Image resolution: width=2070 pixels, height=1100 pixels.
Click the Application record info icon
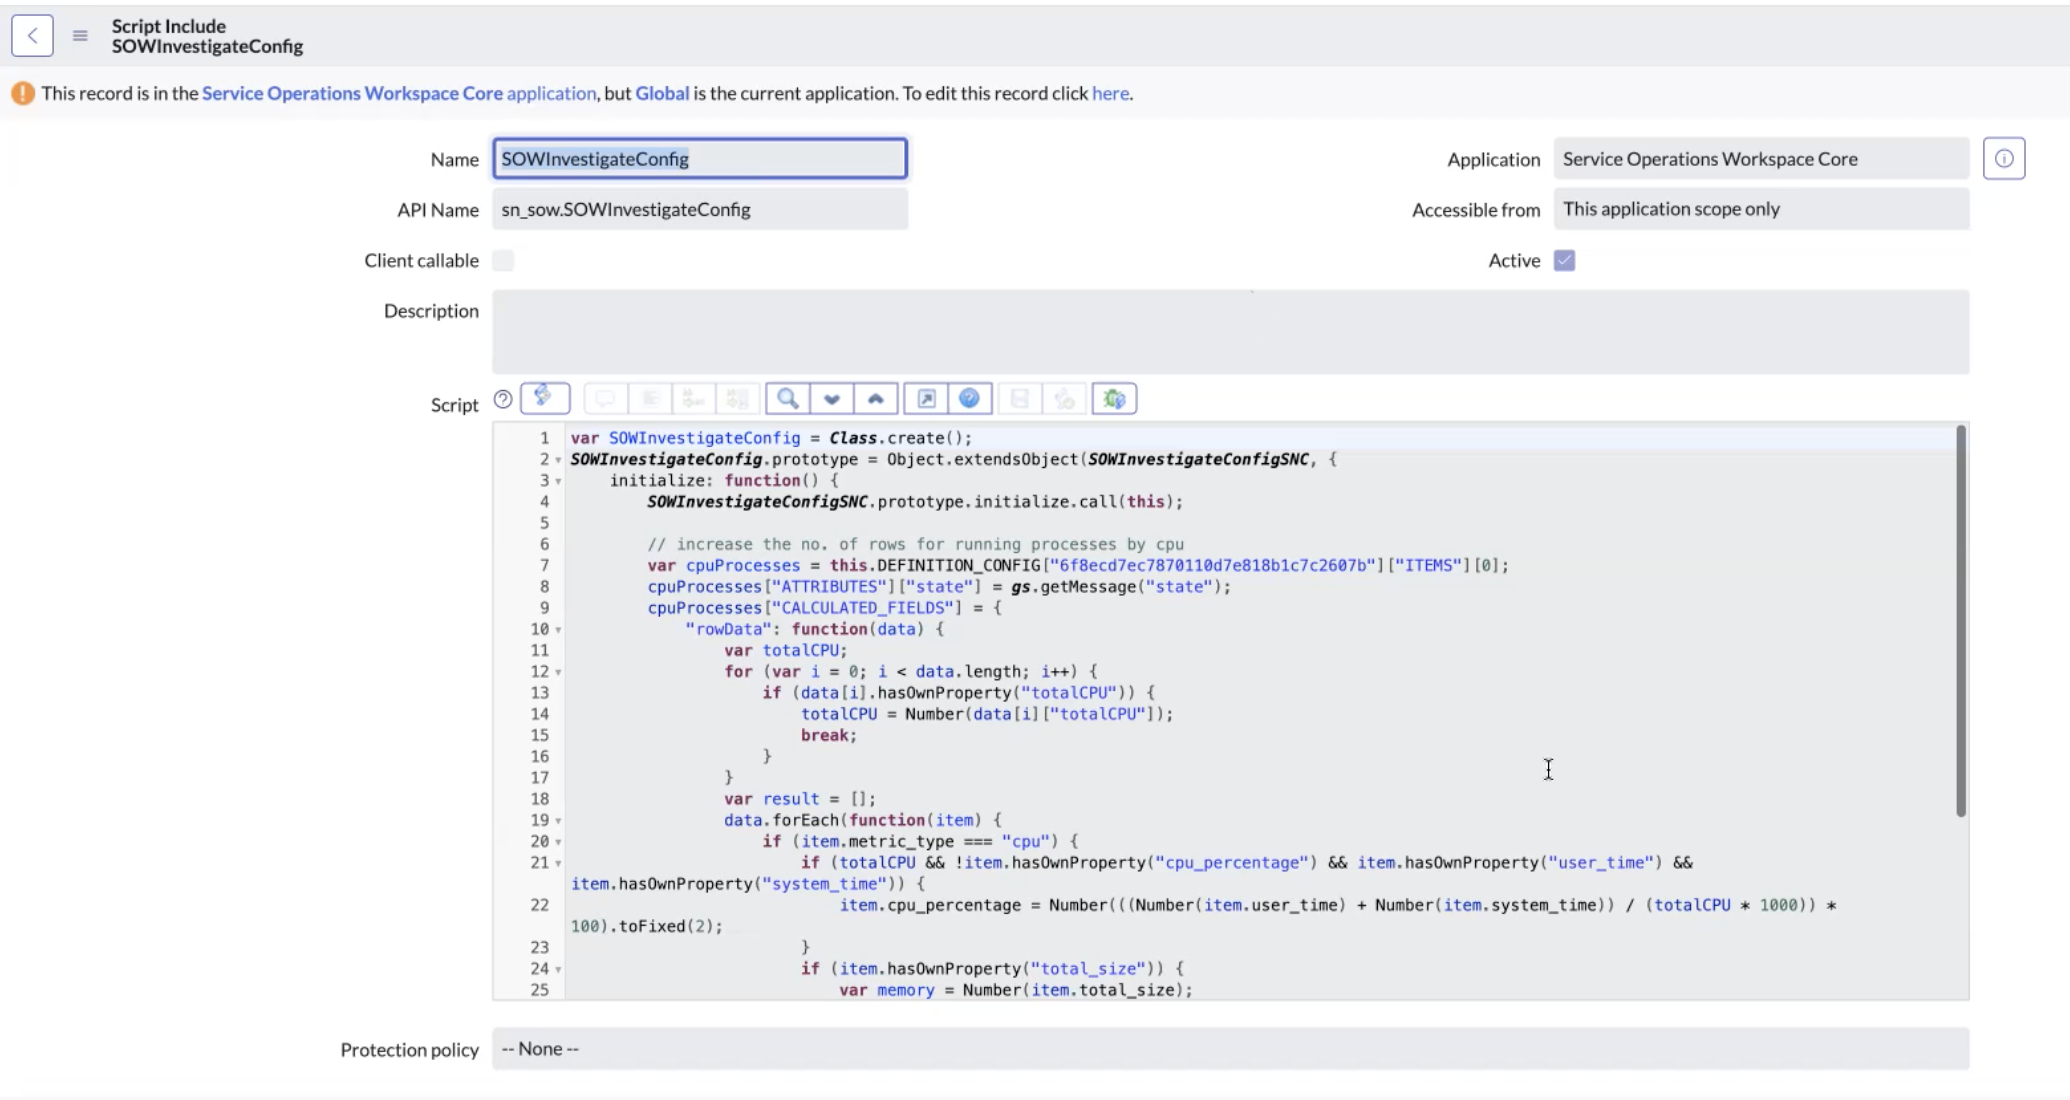click(x=2004, y=158)
